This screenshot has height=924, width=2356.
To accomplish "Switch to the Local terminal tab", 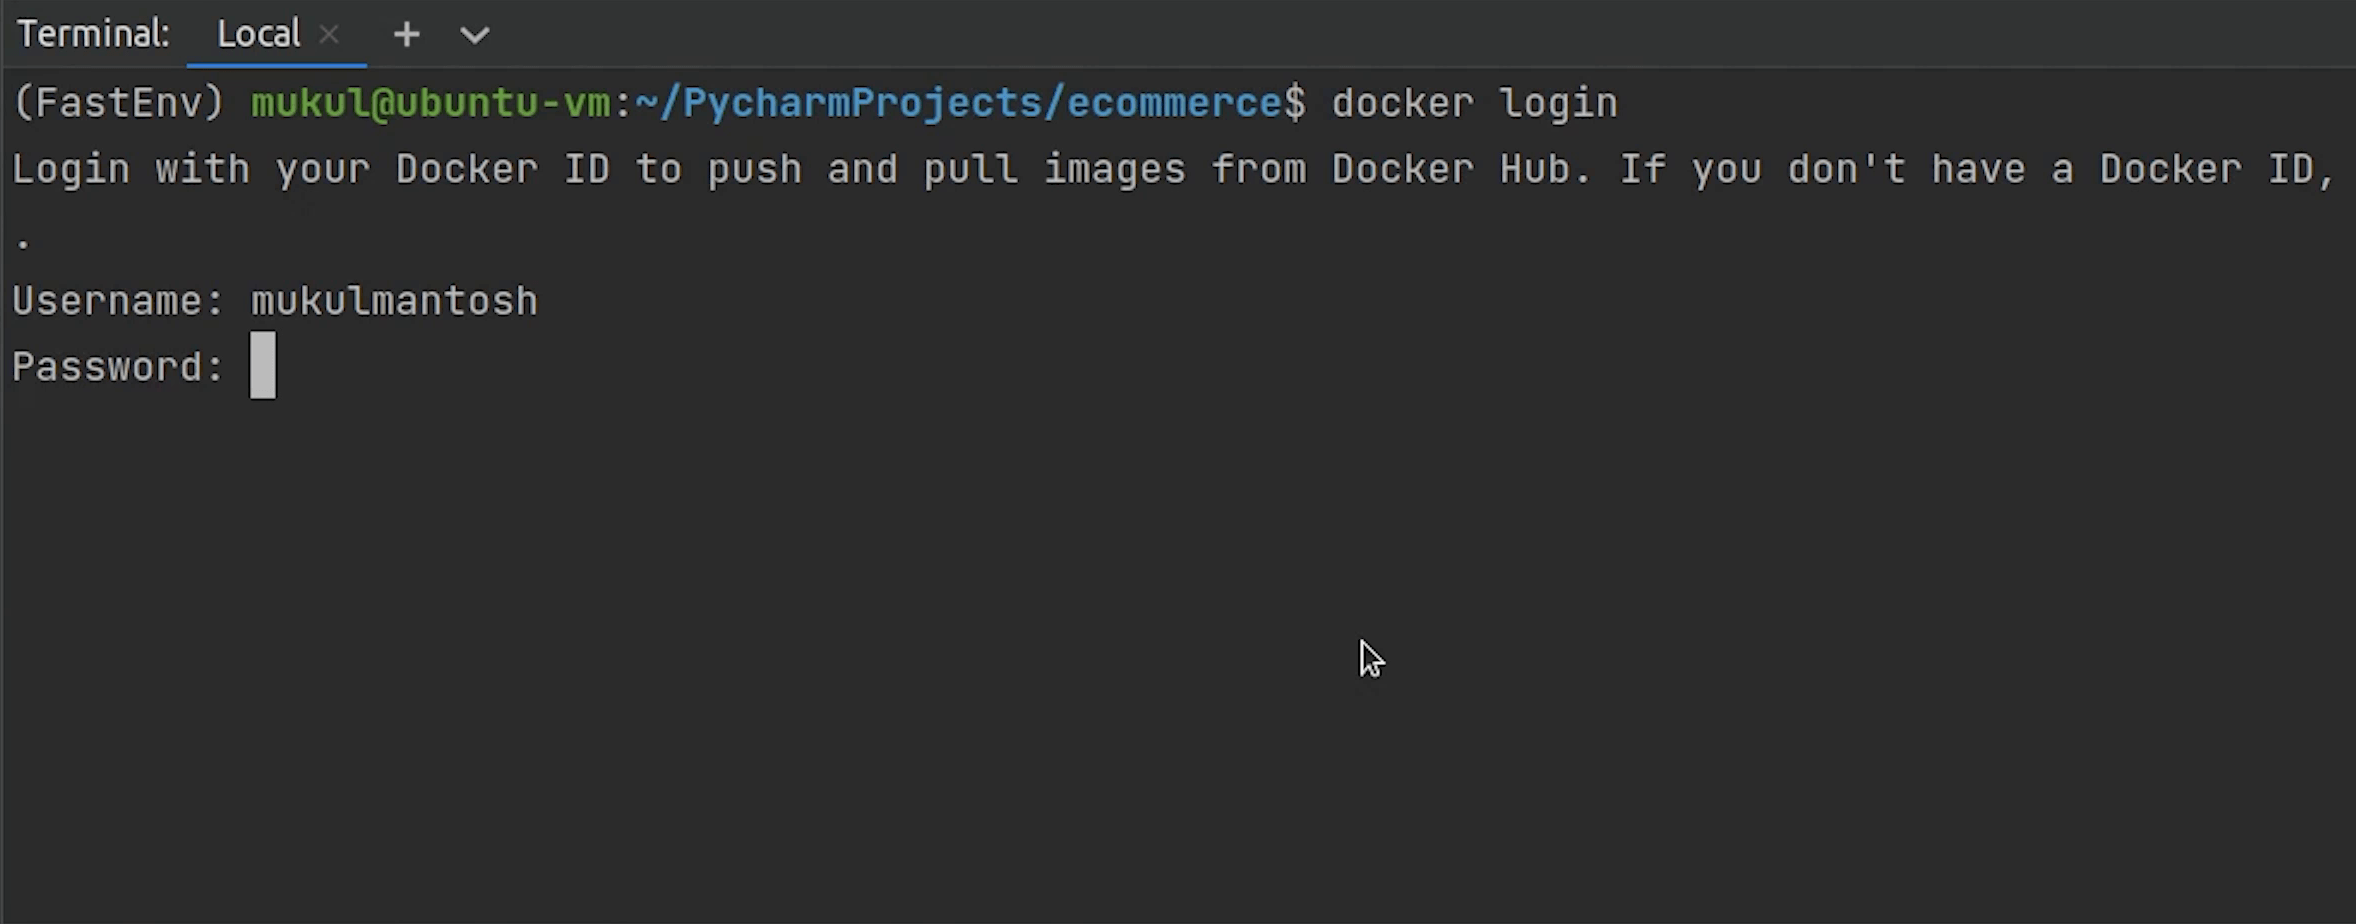I will [x=258, y=35].
